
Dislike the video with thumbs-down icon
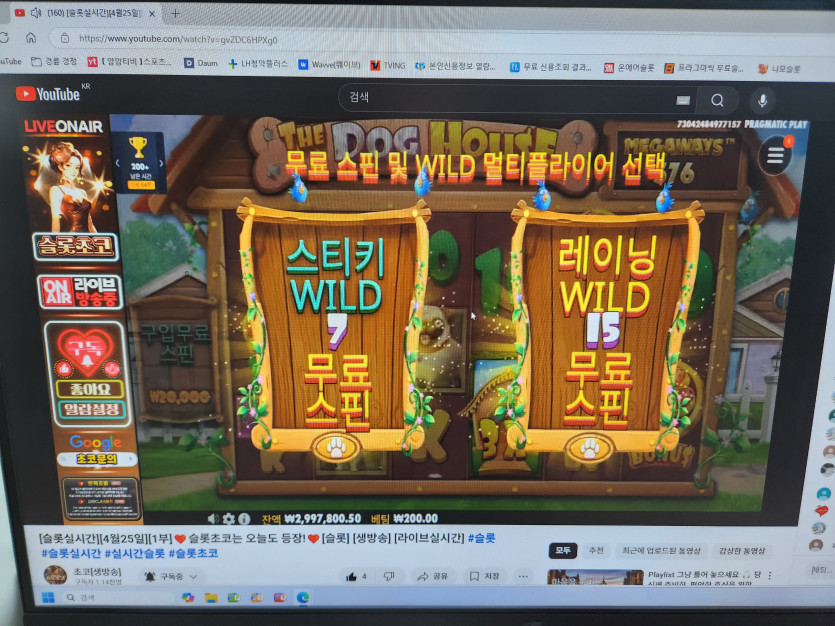click(389, 576)
